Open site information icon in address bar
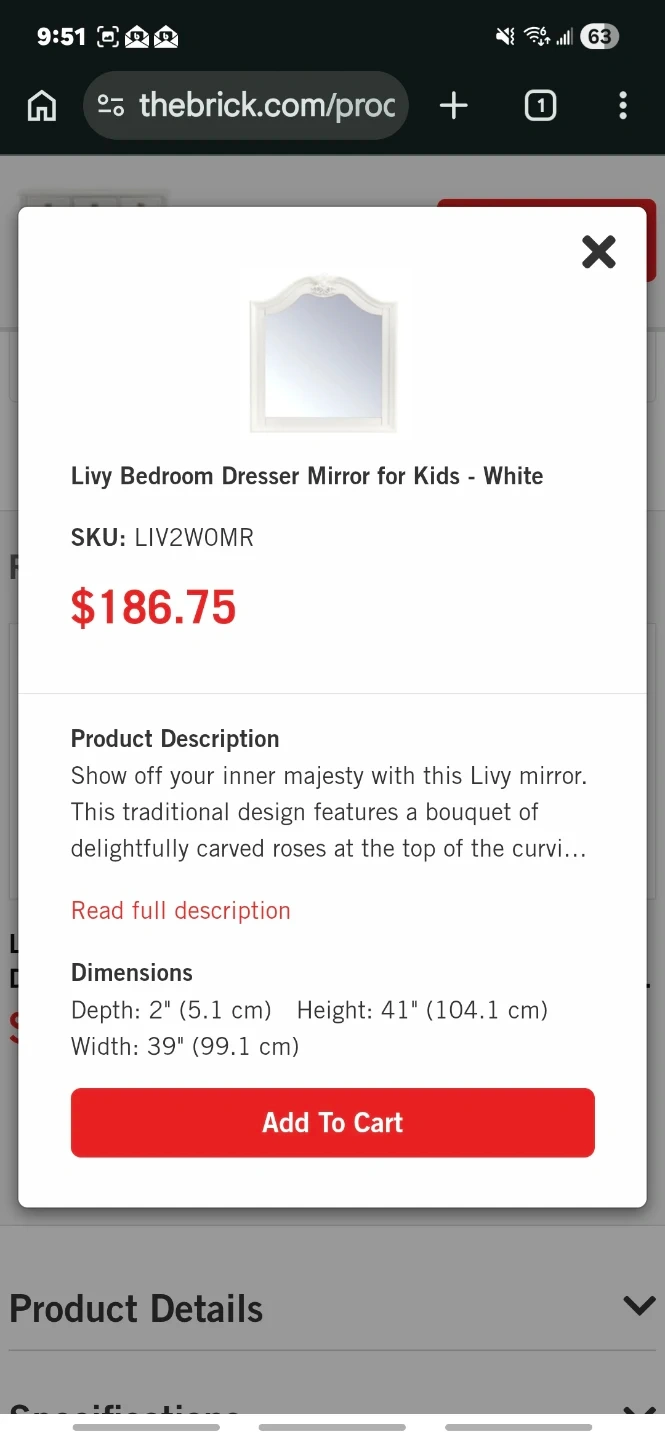 click(x=111, y=105)
